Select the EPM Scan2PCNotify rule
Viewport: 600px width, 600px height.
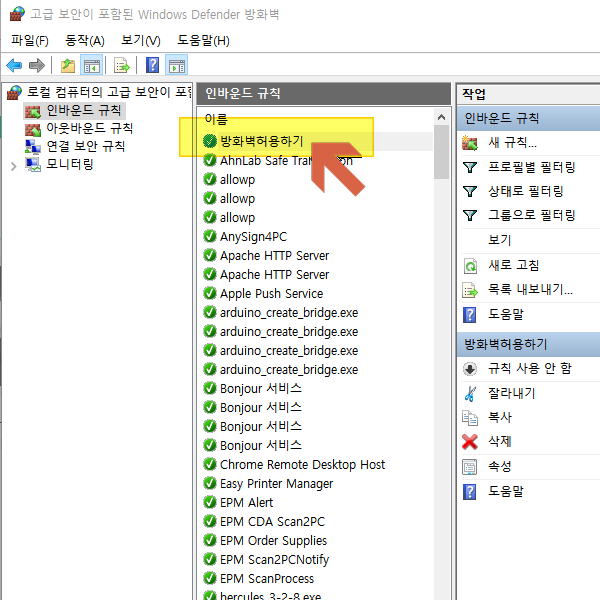pyautogui.click(x=274, y=559)
